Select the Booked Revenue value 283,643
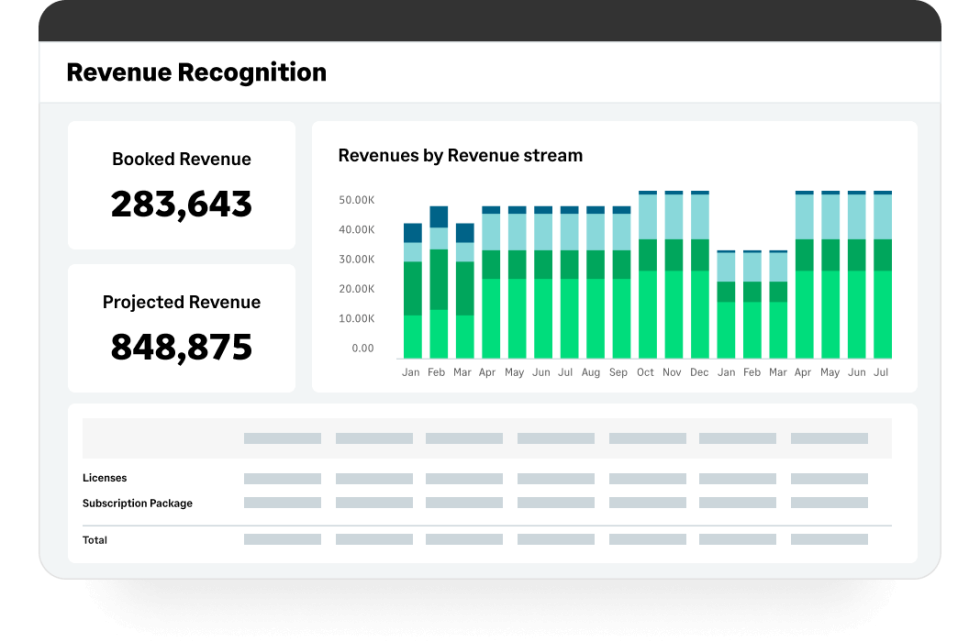 pos(181,204)
